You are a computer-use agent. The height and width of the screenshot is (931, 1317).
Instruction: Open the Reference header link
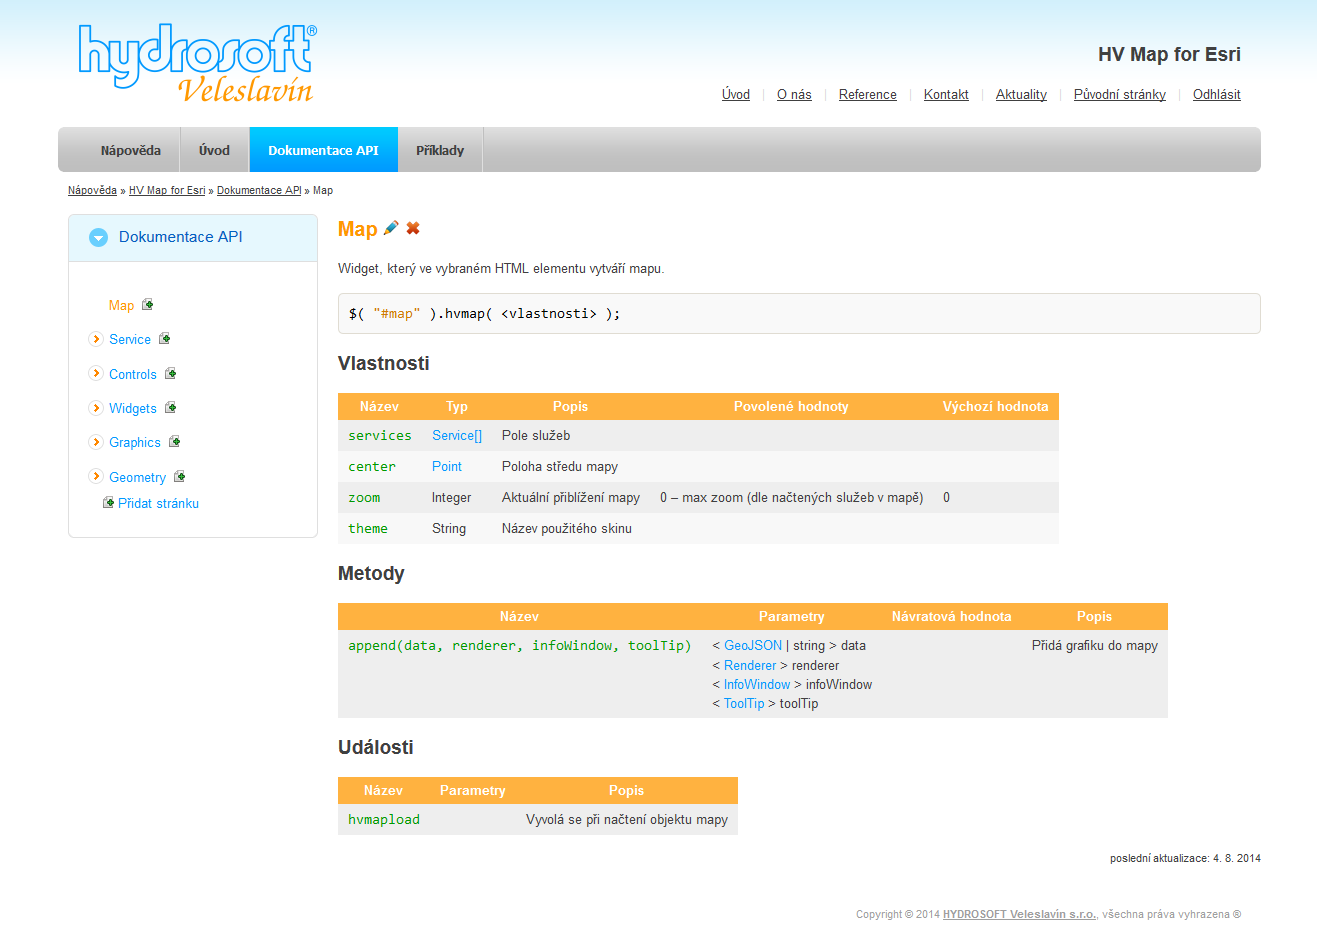(868, 95)
